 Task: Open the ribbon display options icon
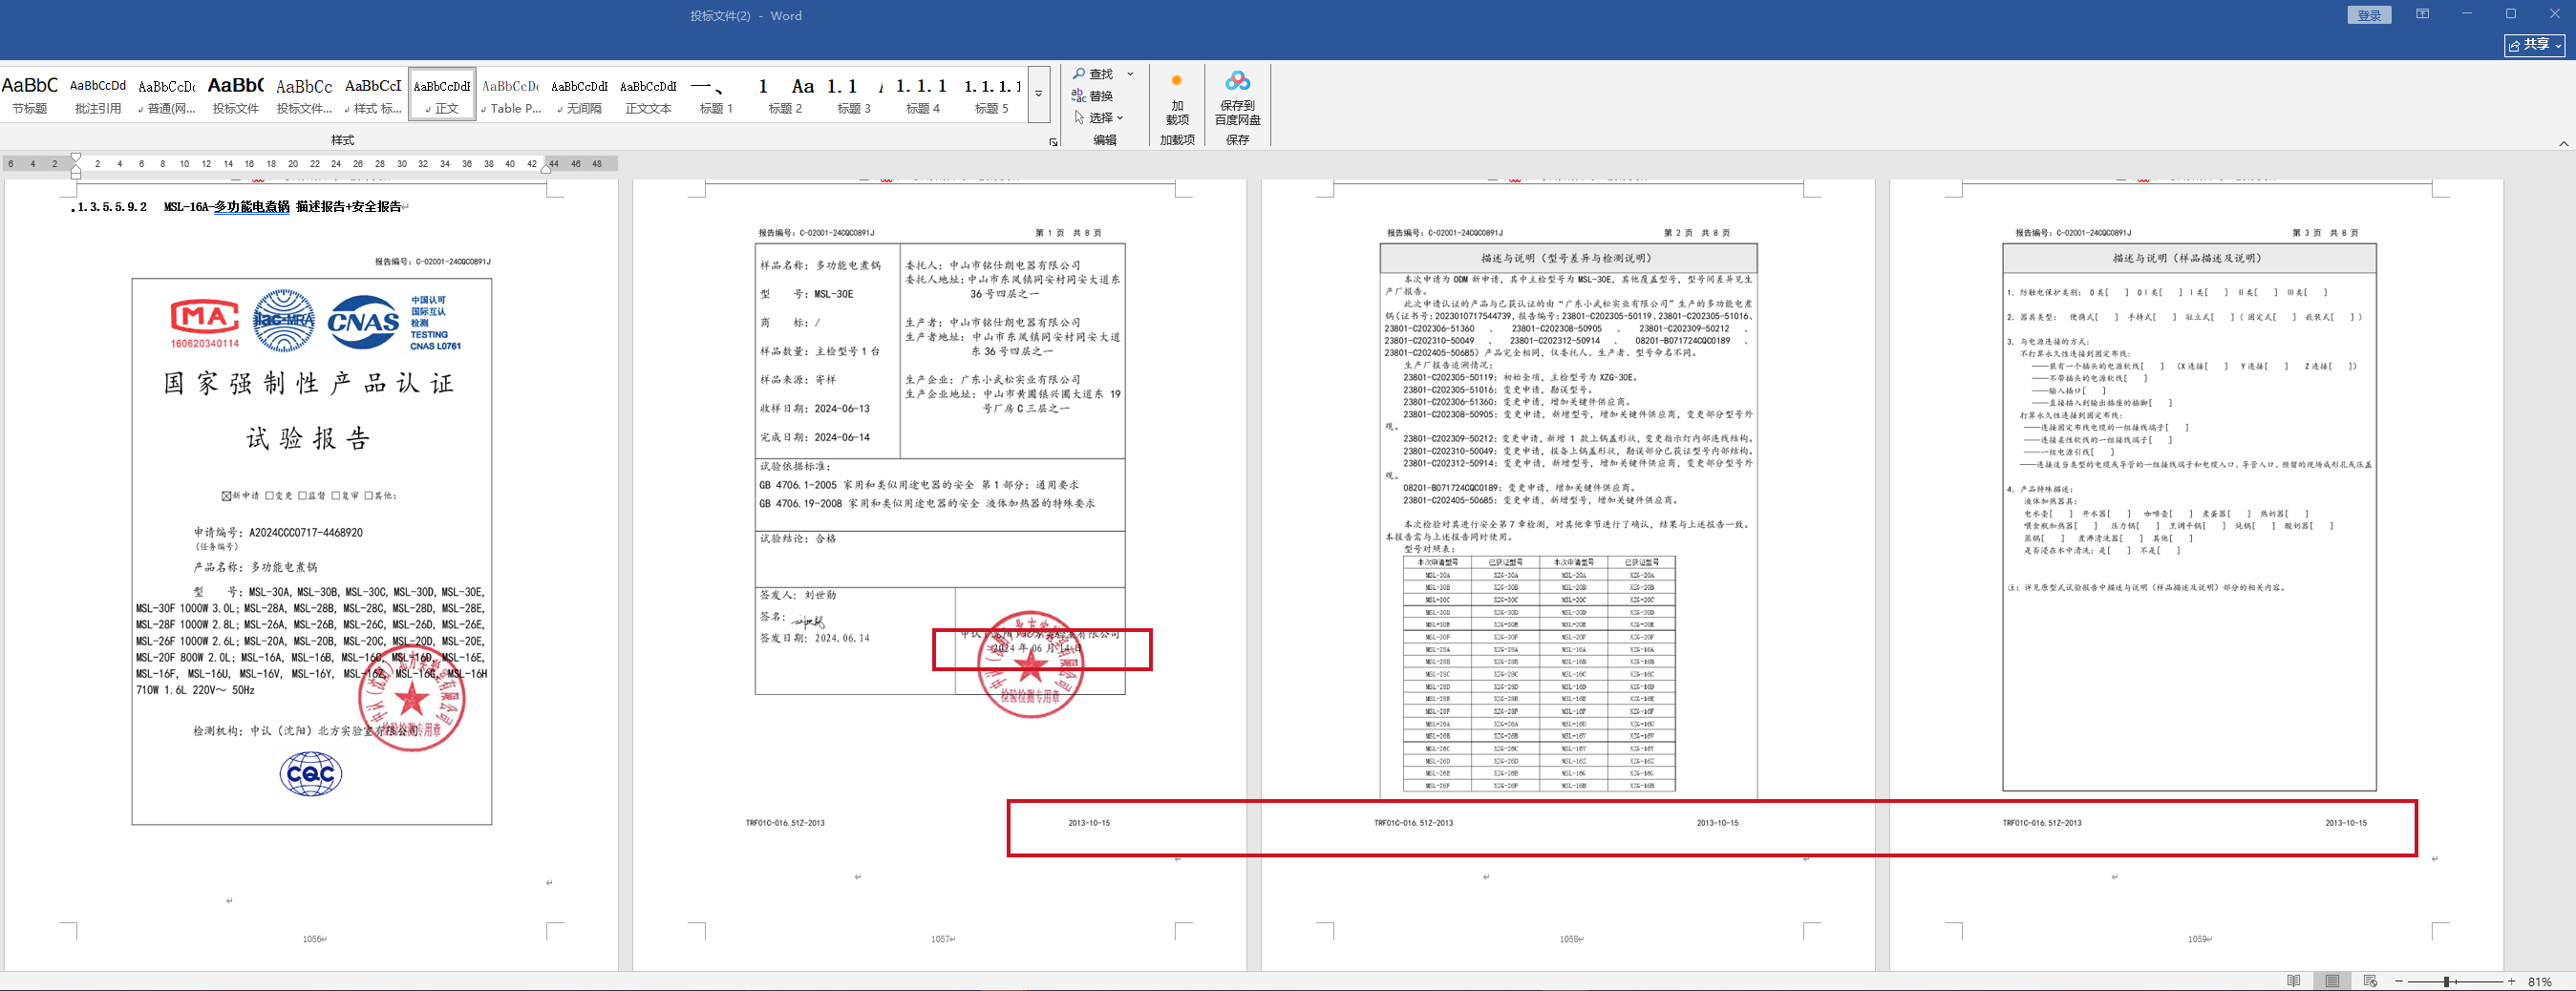[2422, 14]
